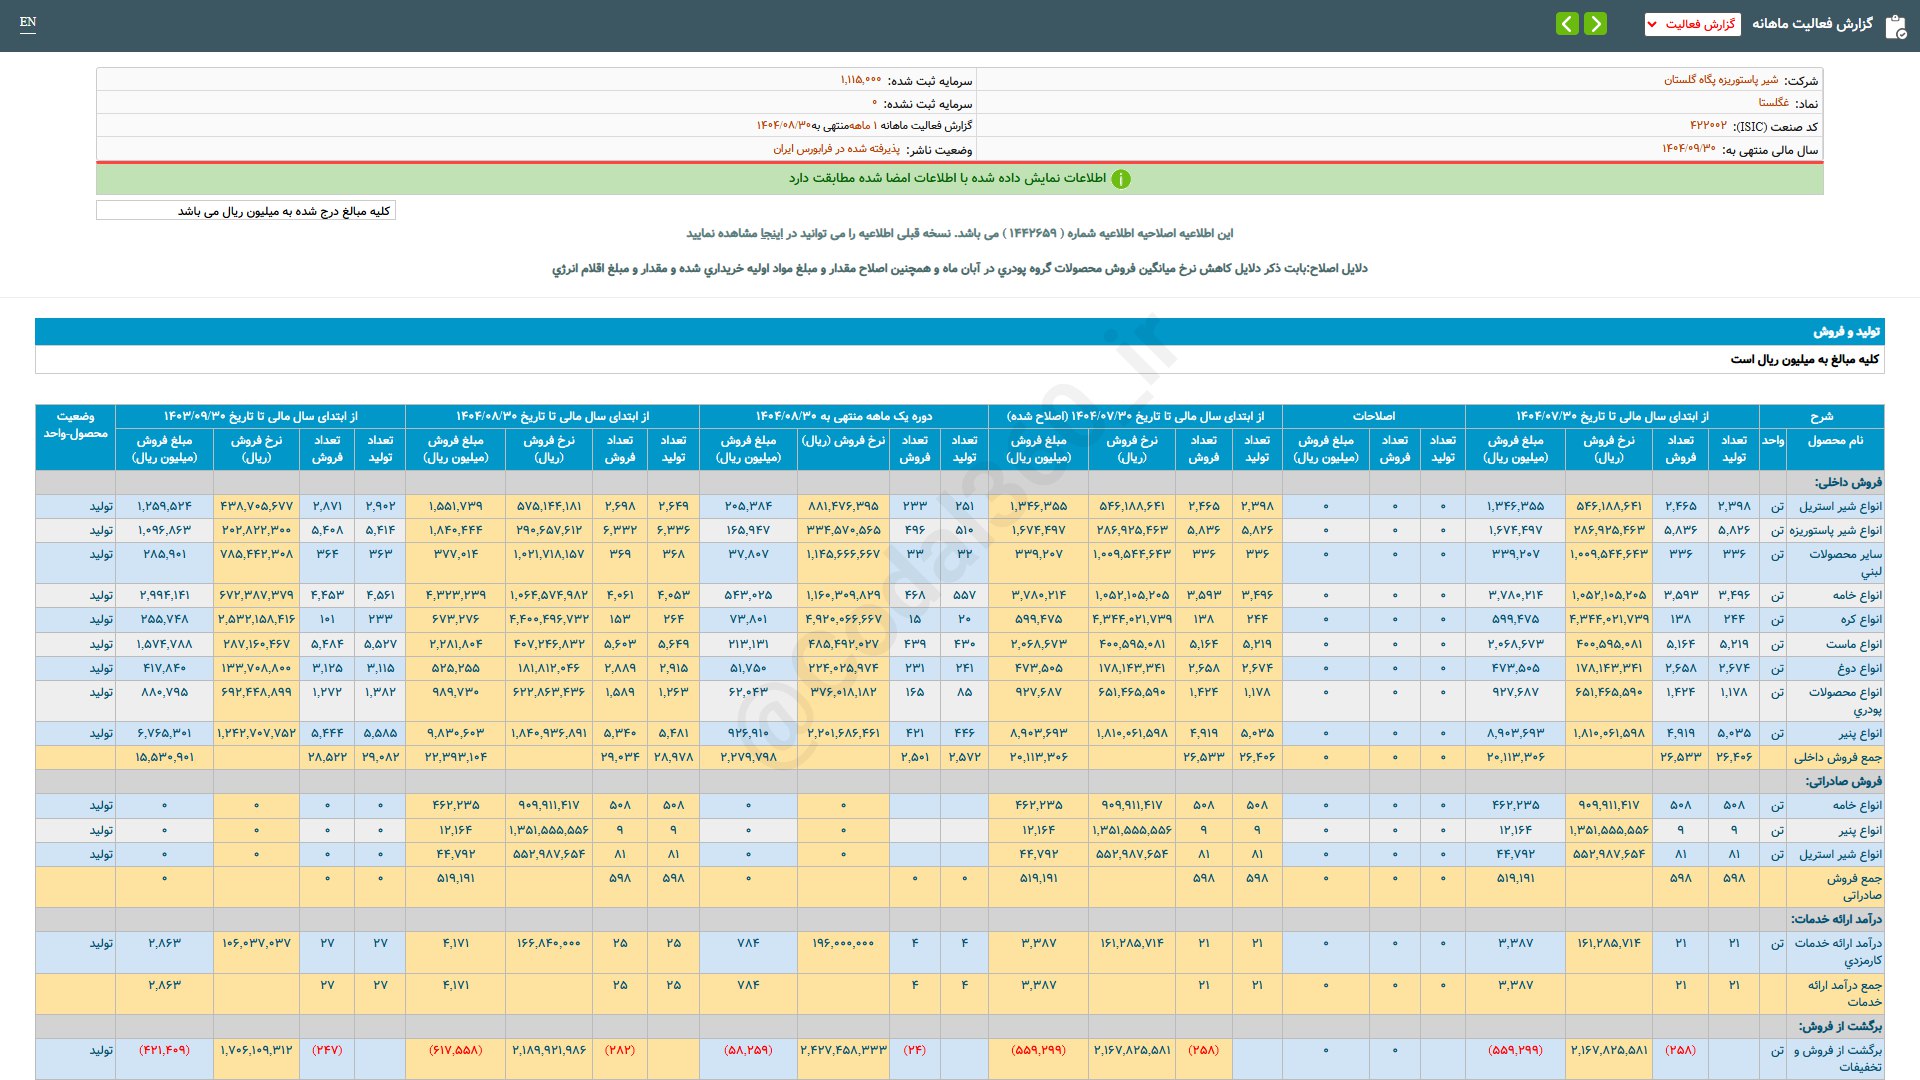1920x1080 pixels.
Task: Click the شرح column header
Action: pos(1821,416)
